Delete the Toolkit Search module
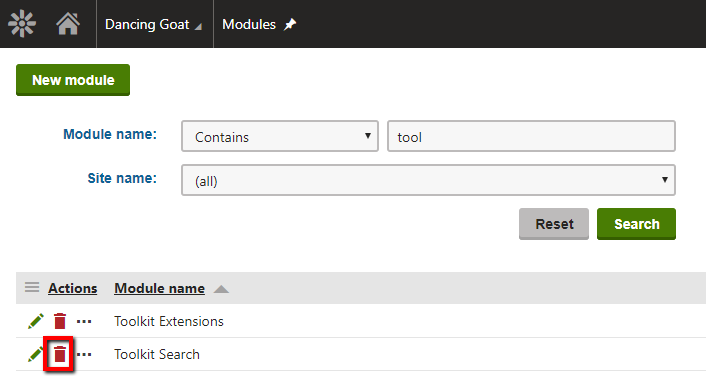The image size is (706, 376). click(x=60, y=354)
